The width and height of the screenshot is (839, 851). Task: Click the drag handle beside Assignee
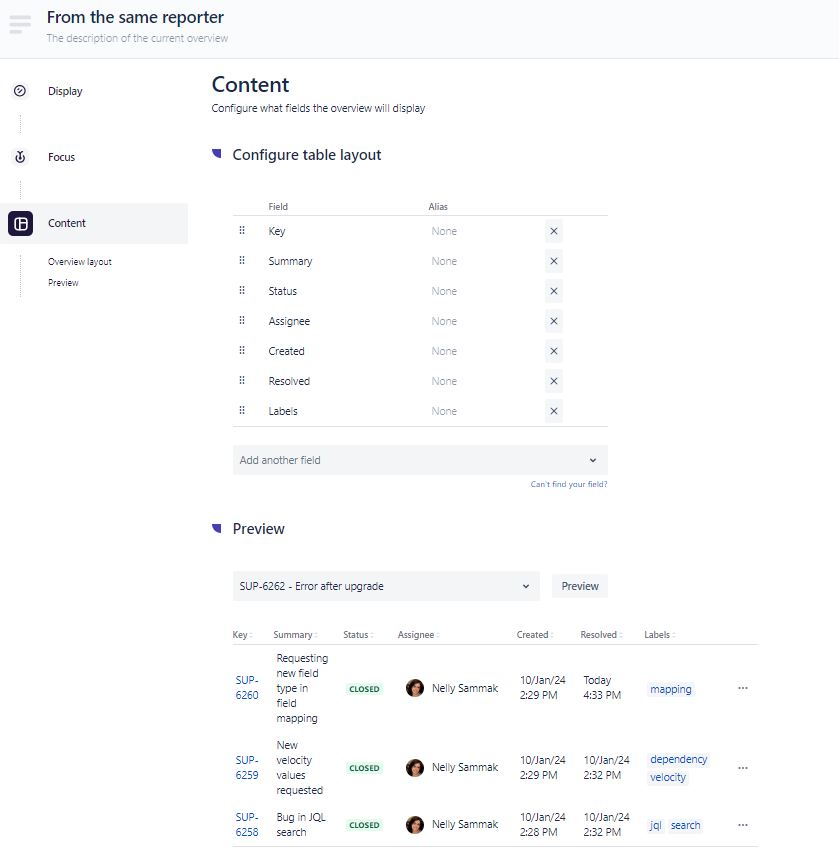[x=242, y=321]
